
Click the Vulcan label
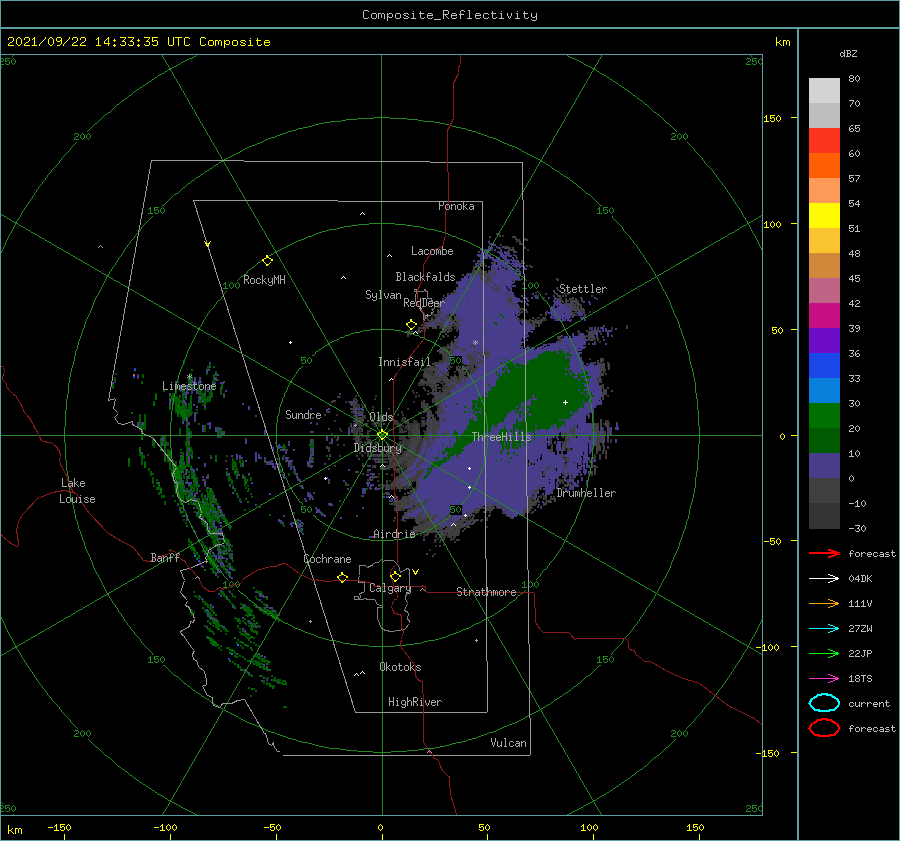[509, 743]
